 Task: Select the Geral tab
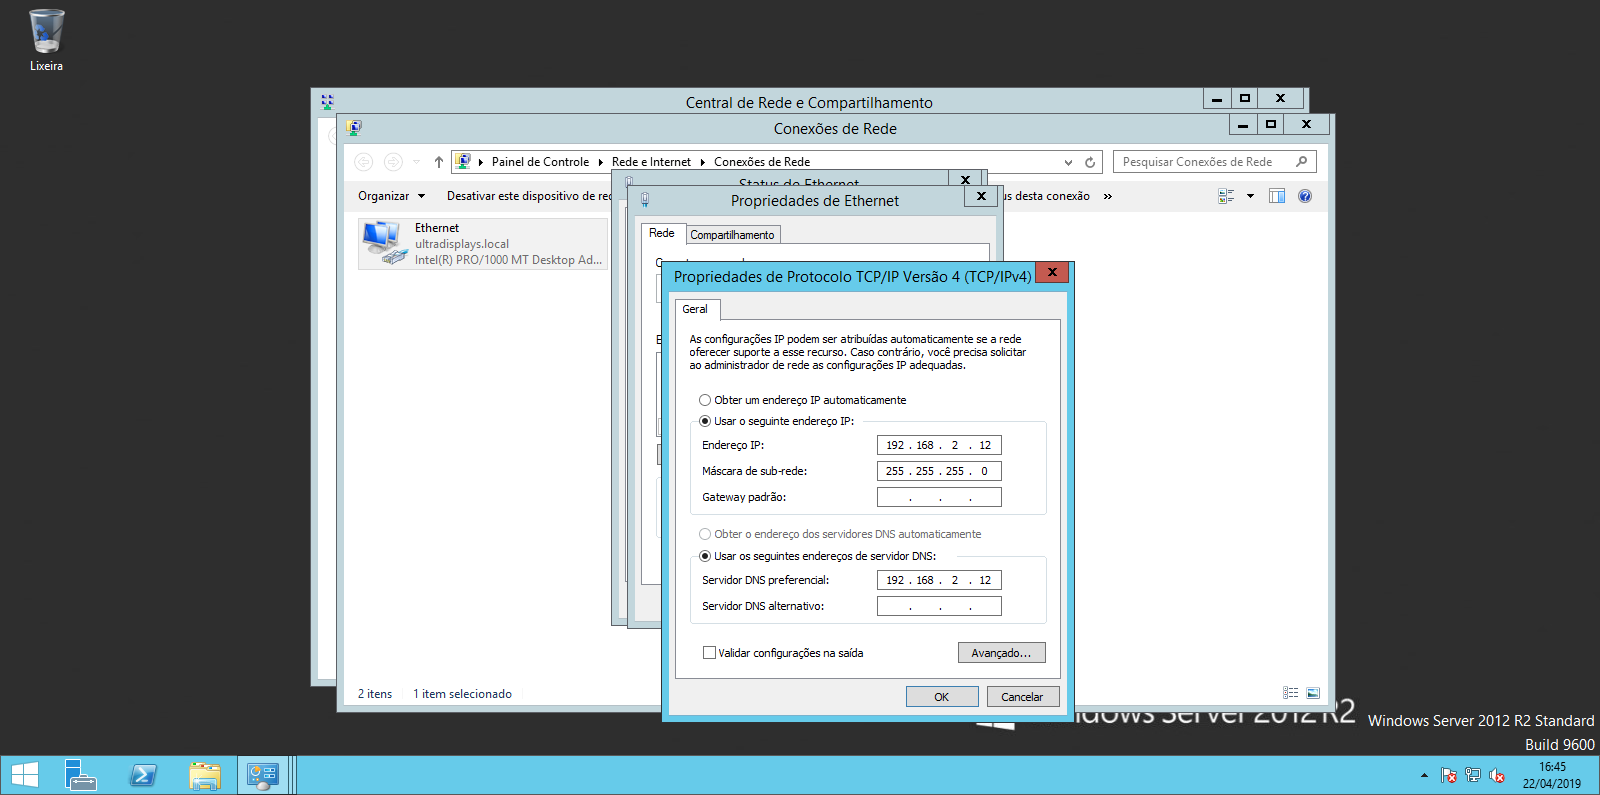(x=695, y=309)
